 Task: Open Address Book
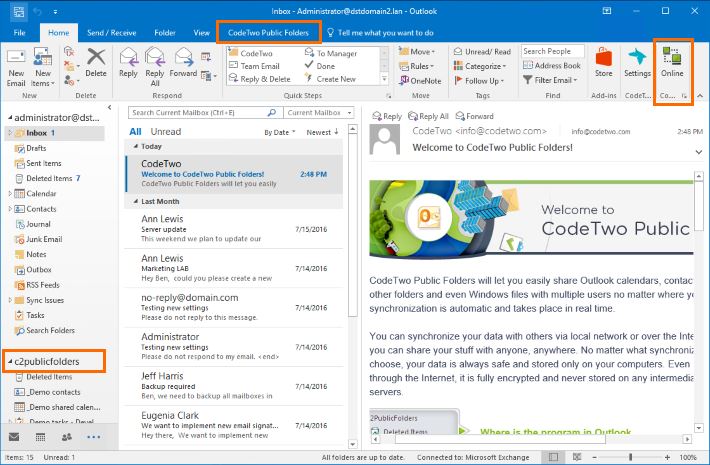pyautogui.click(x=552, y=65)
